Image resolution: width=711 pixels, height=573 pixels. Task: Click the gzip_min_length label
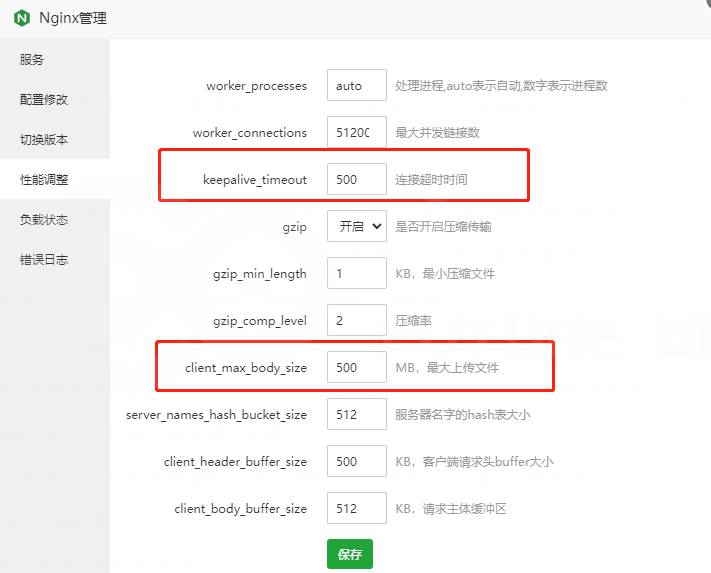coord(260,274)
